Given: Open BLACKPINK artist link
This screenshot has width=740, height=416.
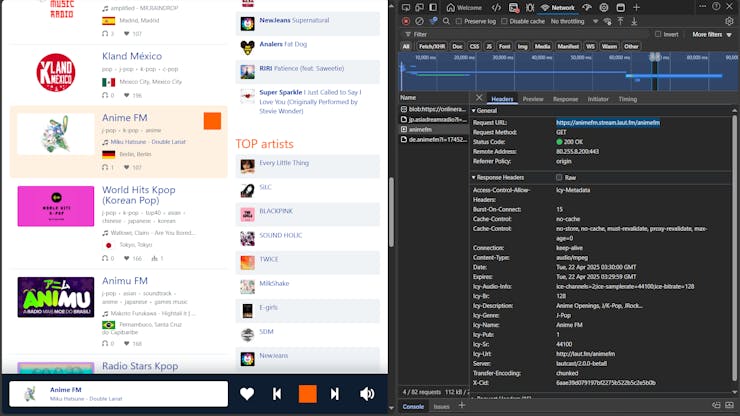Looking at the screenshot, I should [x=276, y=211].
